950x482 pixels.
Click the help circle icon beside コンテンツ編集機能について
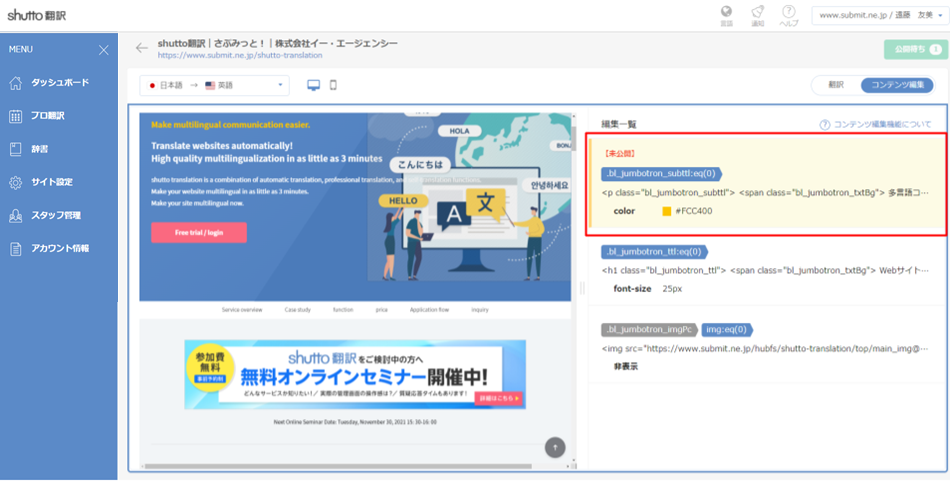click(x=825, y=124)
